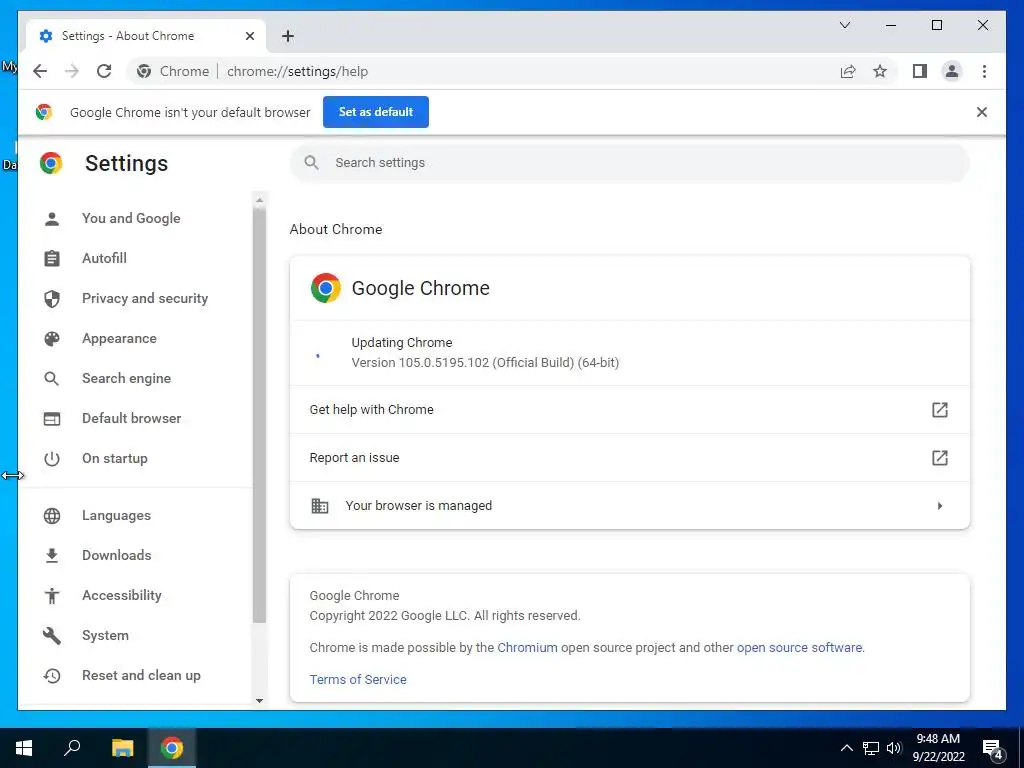Open On startup settings

(115, 458)
